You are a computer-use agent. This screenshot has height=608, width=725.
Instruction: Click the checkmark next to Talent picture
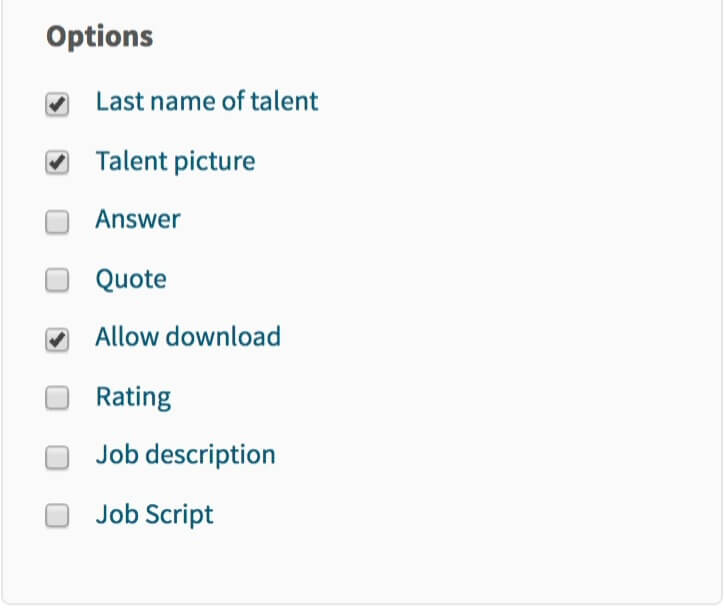point(57,163)
